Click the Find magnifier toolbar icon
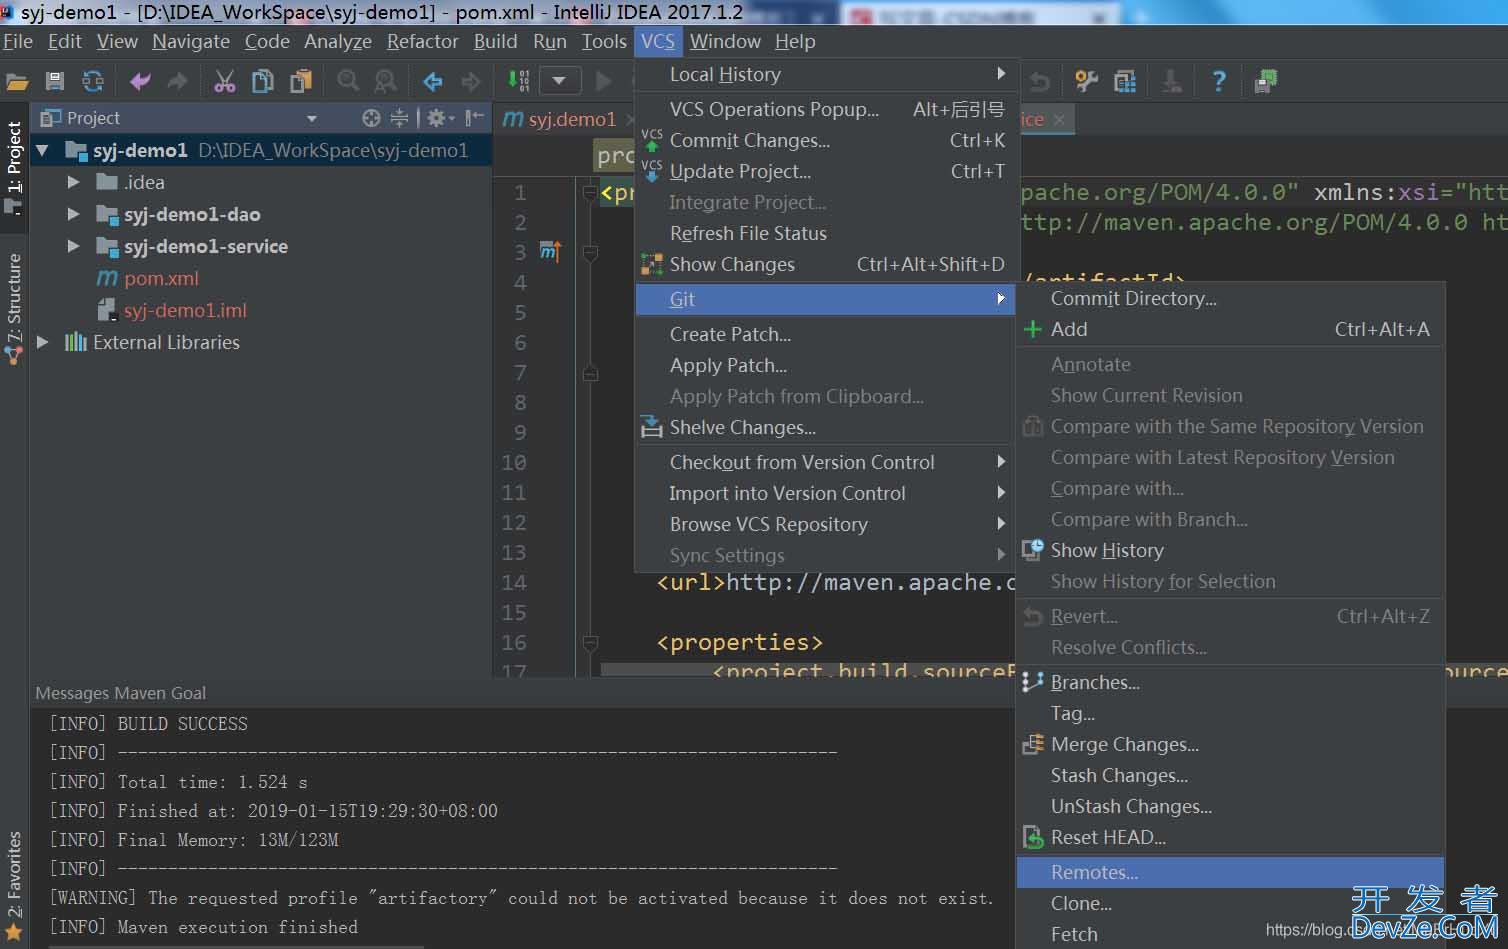Screen dimensions: 1508x949 [x=347, y=82]
